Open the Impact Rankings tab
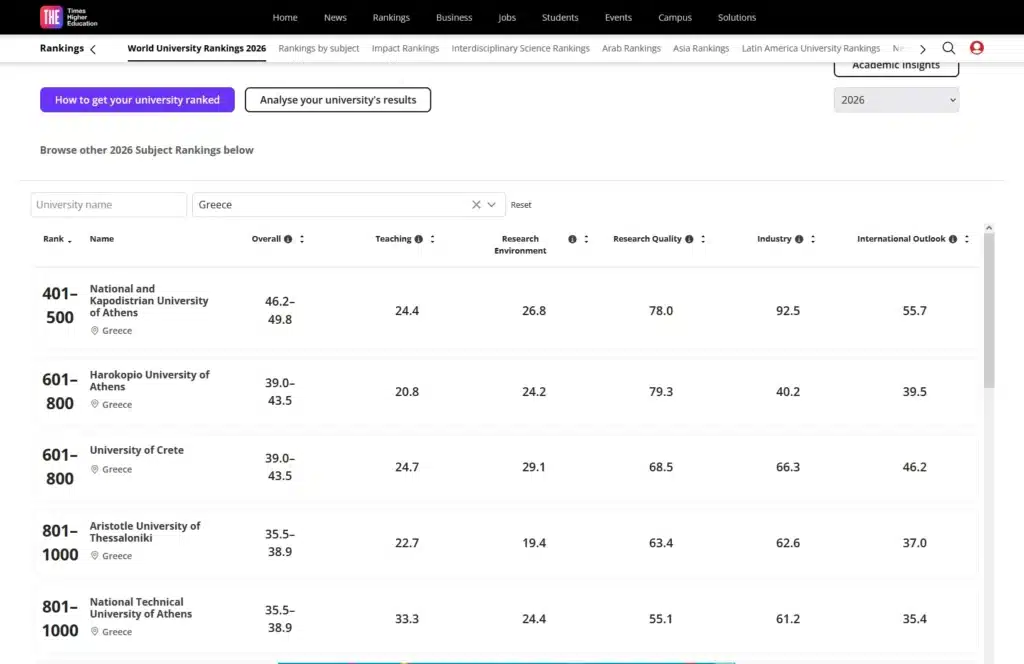Viewport: 1024px width, 664px height. tap(405, 48)
